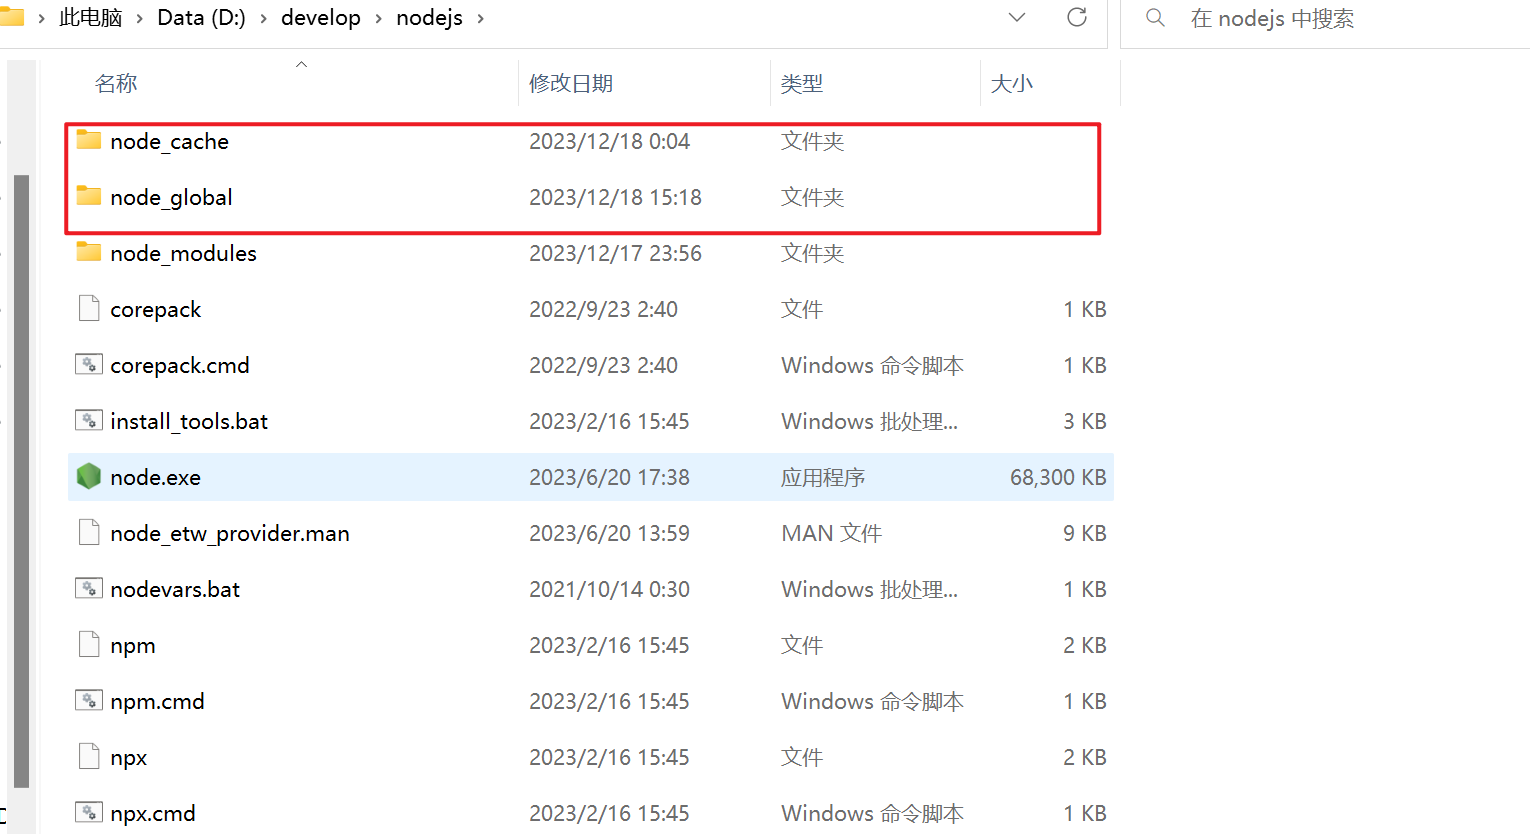Viewport: 1530px width, 834px height.
Task: Click the 3 KB size of install_tools.bat
Action: pos(1085,421)
